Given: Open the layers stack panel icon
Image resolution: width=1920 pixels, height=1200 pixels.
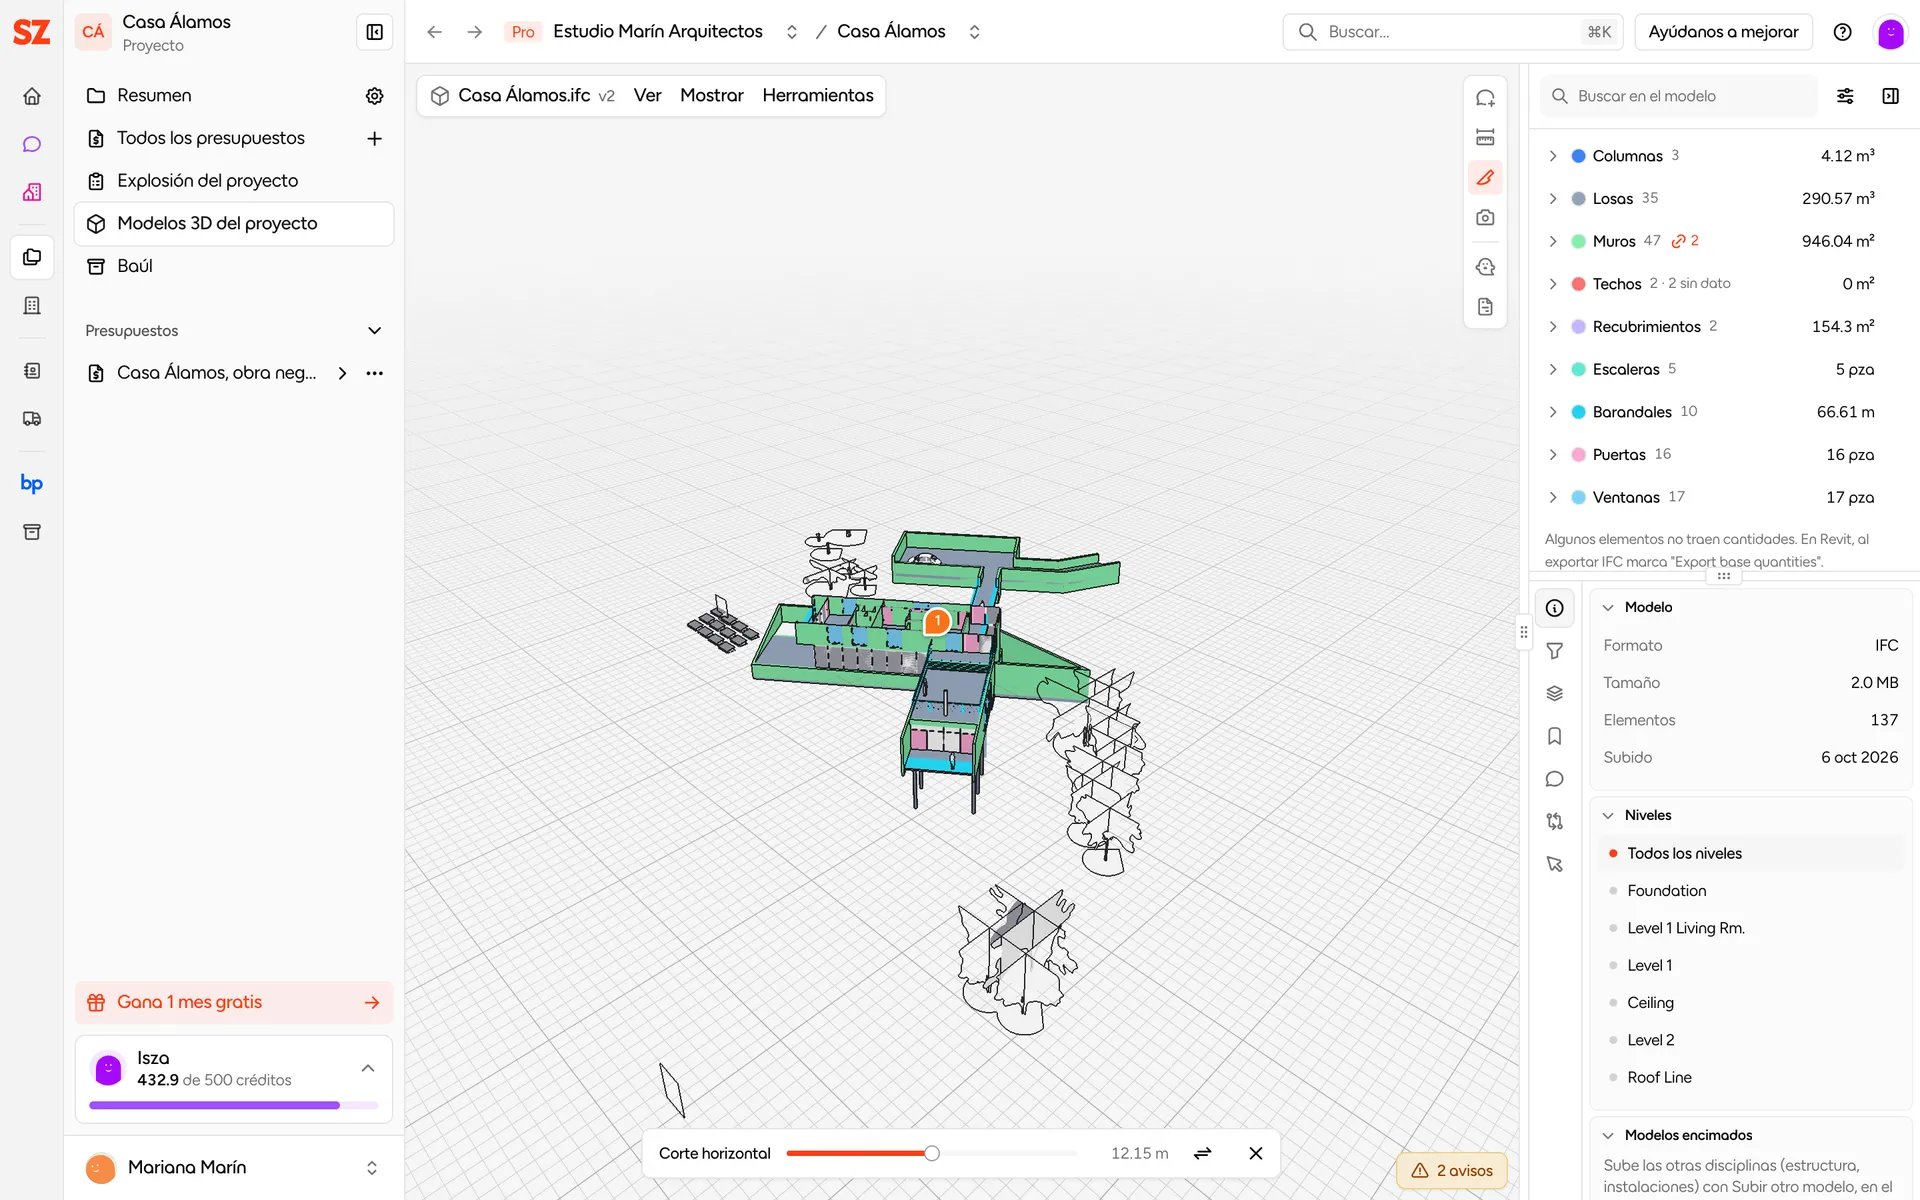Looking at the screenshot, I should 1555,694.
